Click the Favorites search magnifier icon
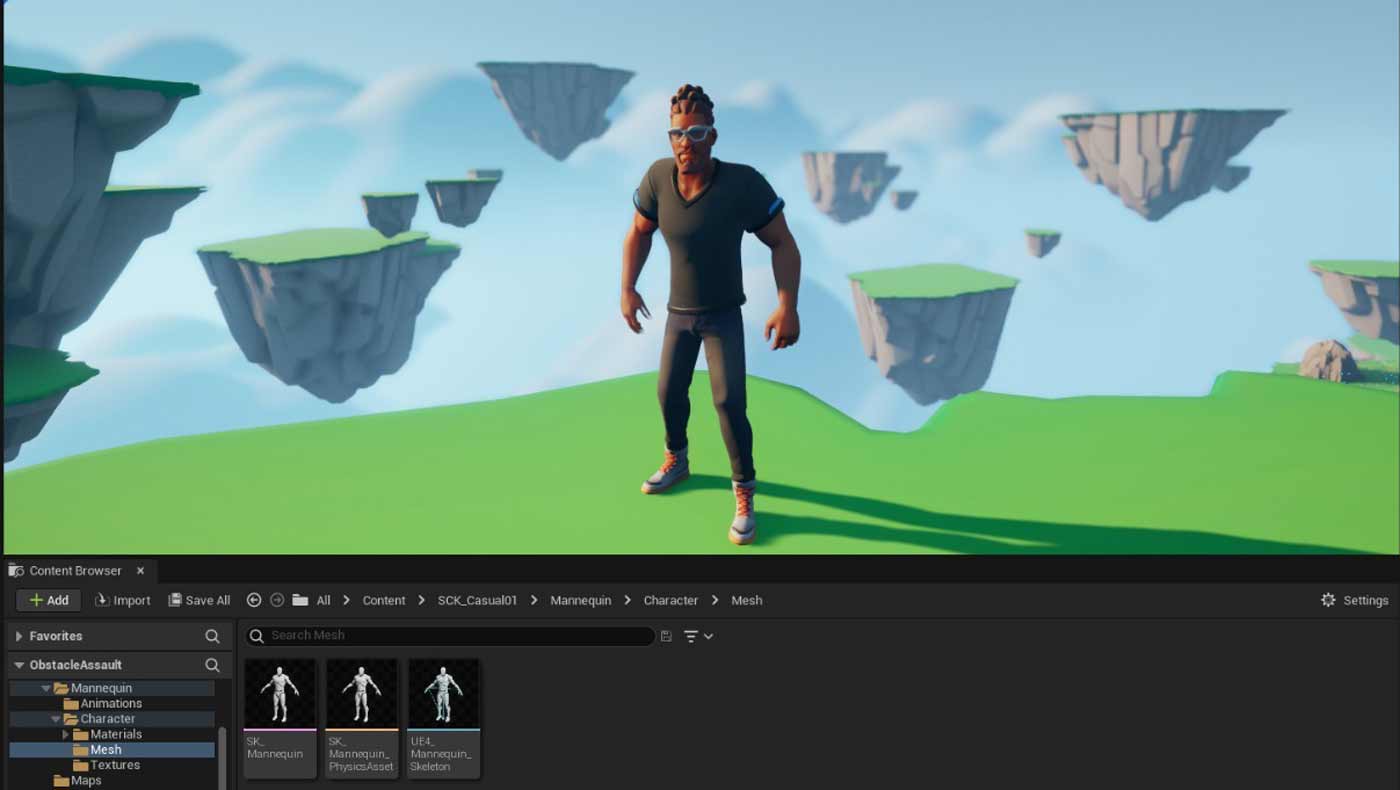 tap(212, 636)
